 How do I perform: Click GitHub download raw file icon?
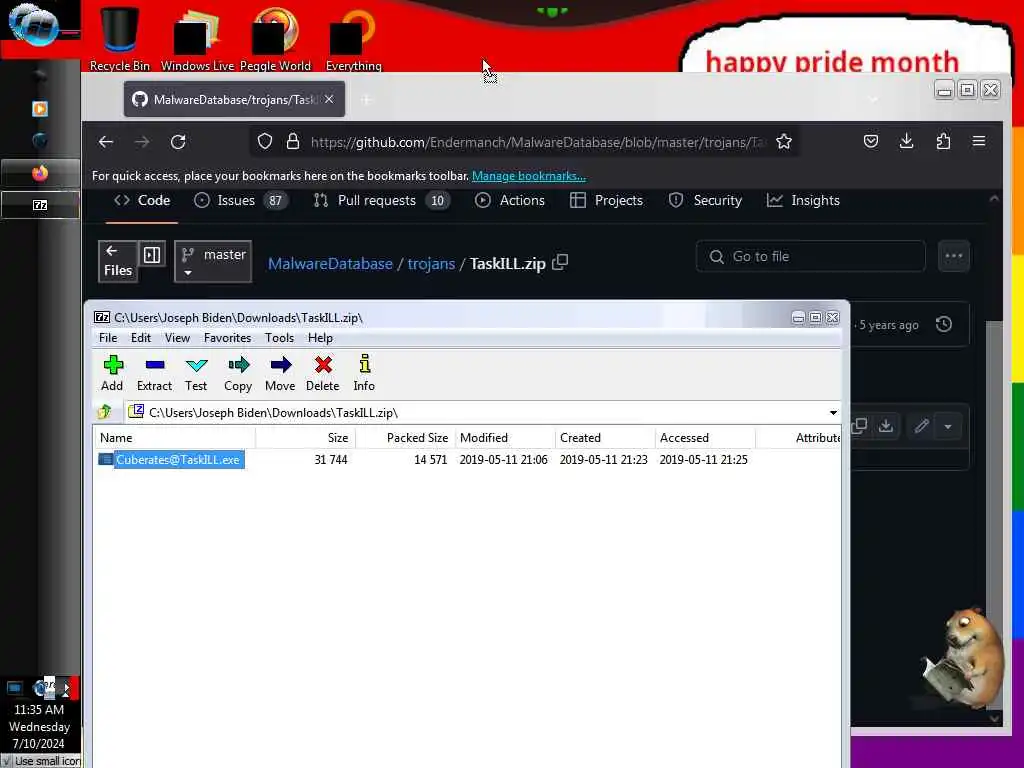point(886,426)
